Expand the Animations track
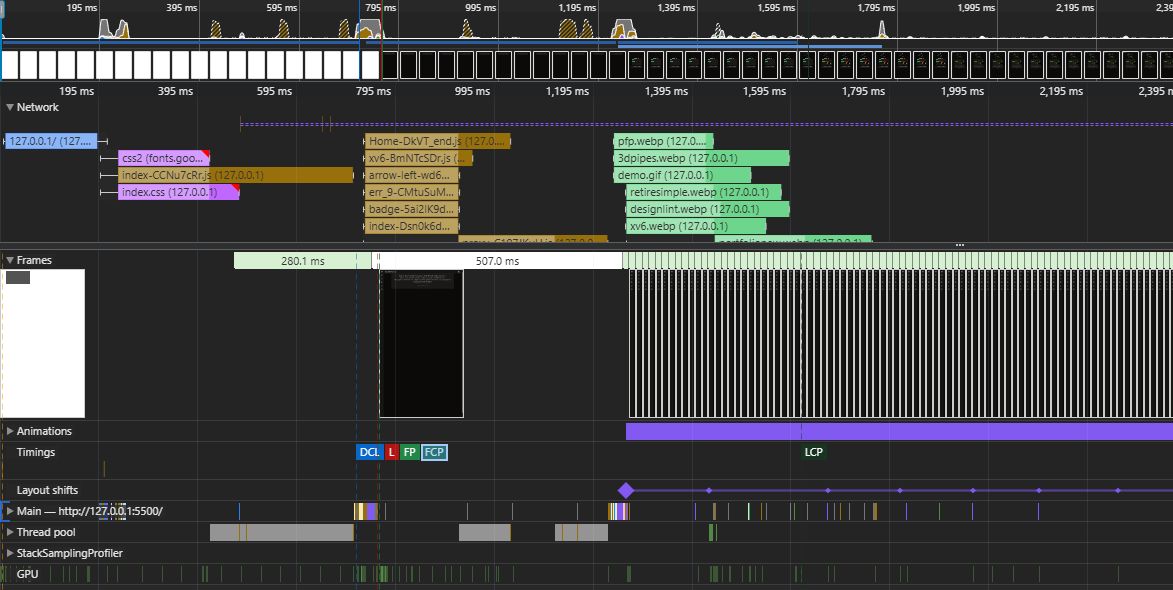The width and height of the screenshot is (1173, 590). coord(10,431)
